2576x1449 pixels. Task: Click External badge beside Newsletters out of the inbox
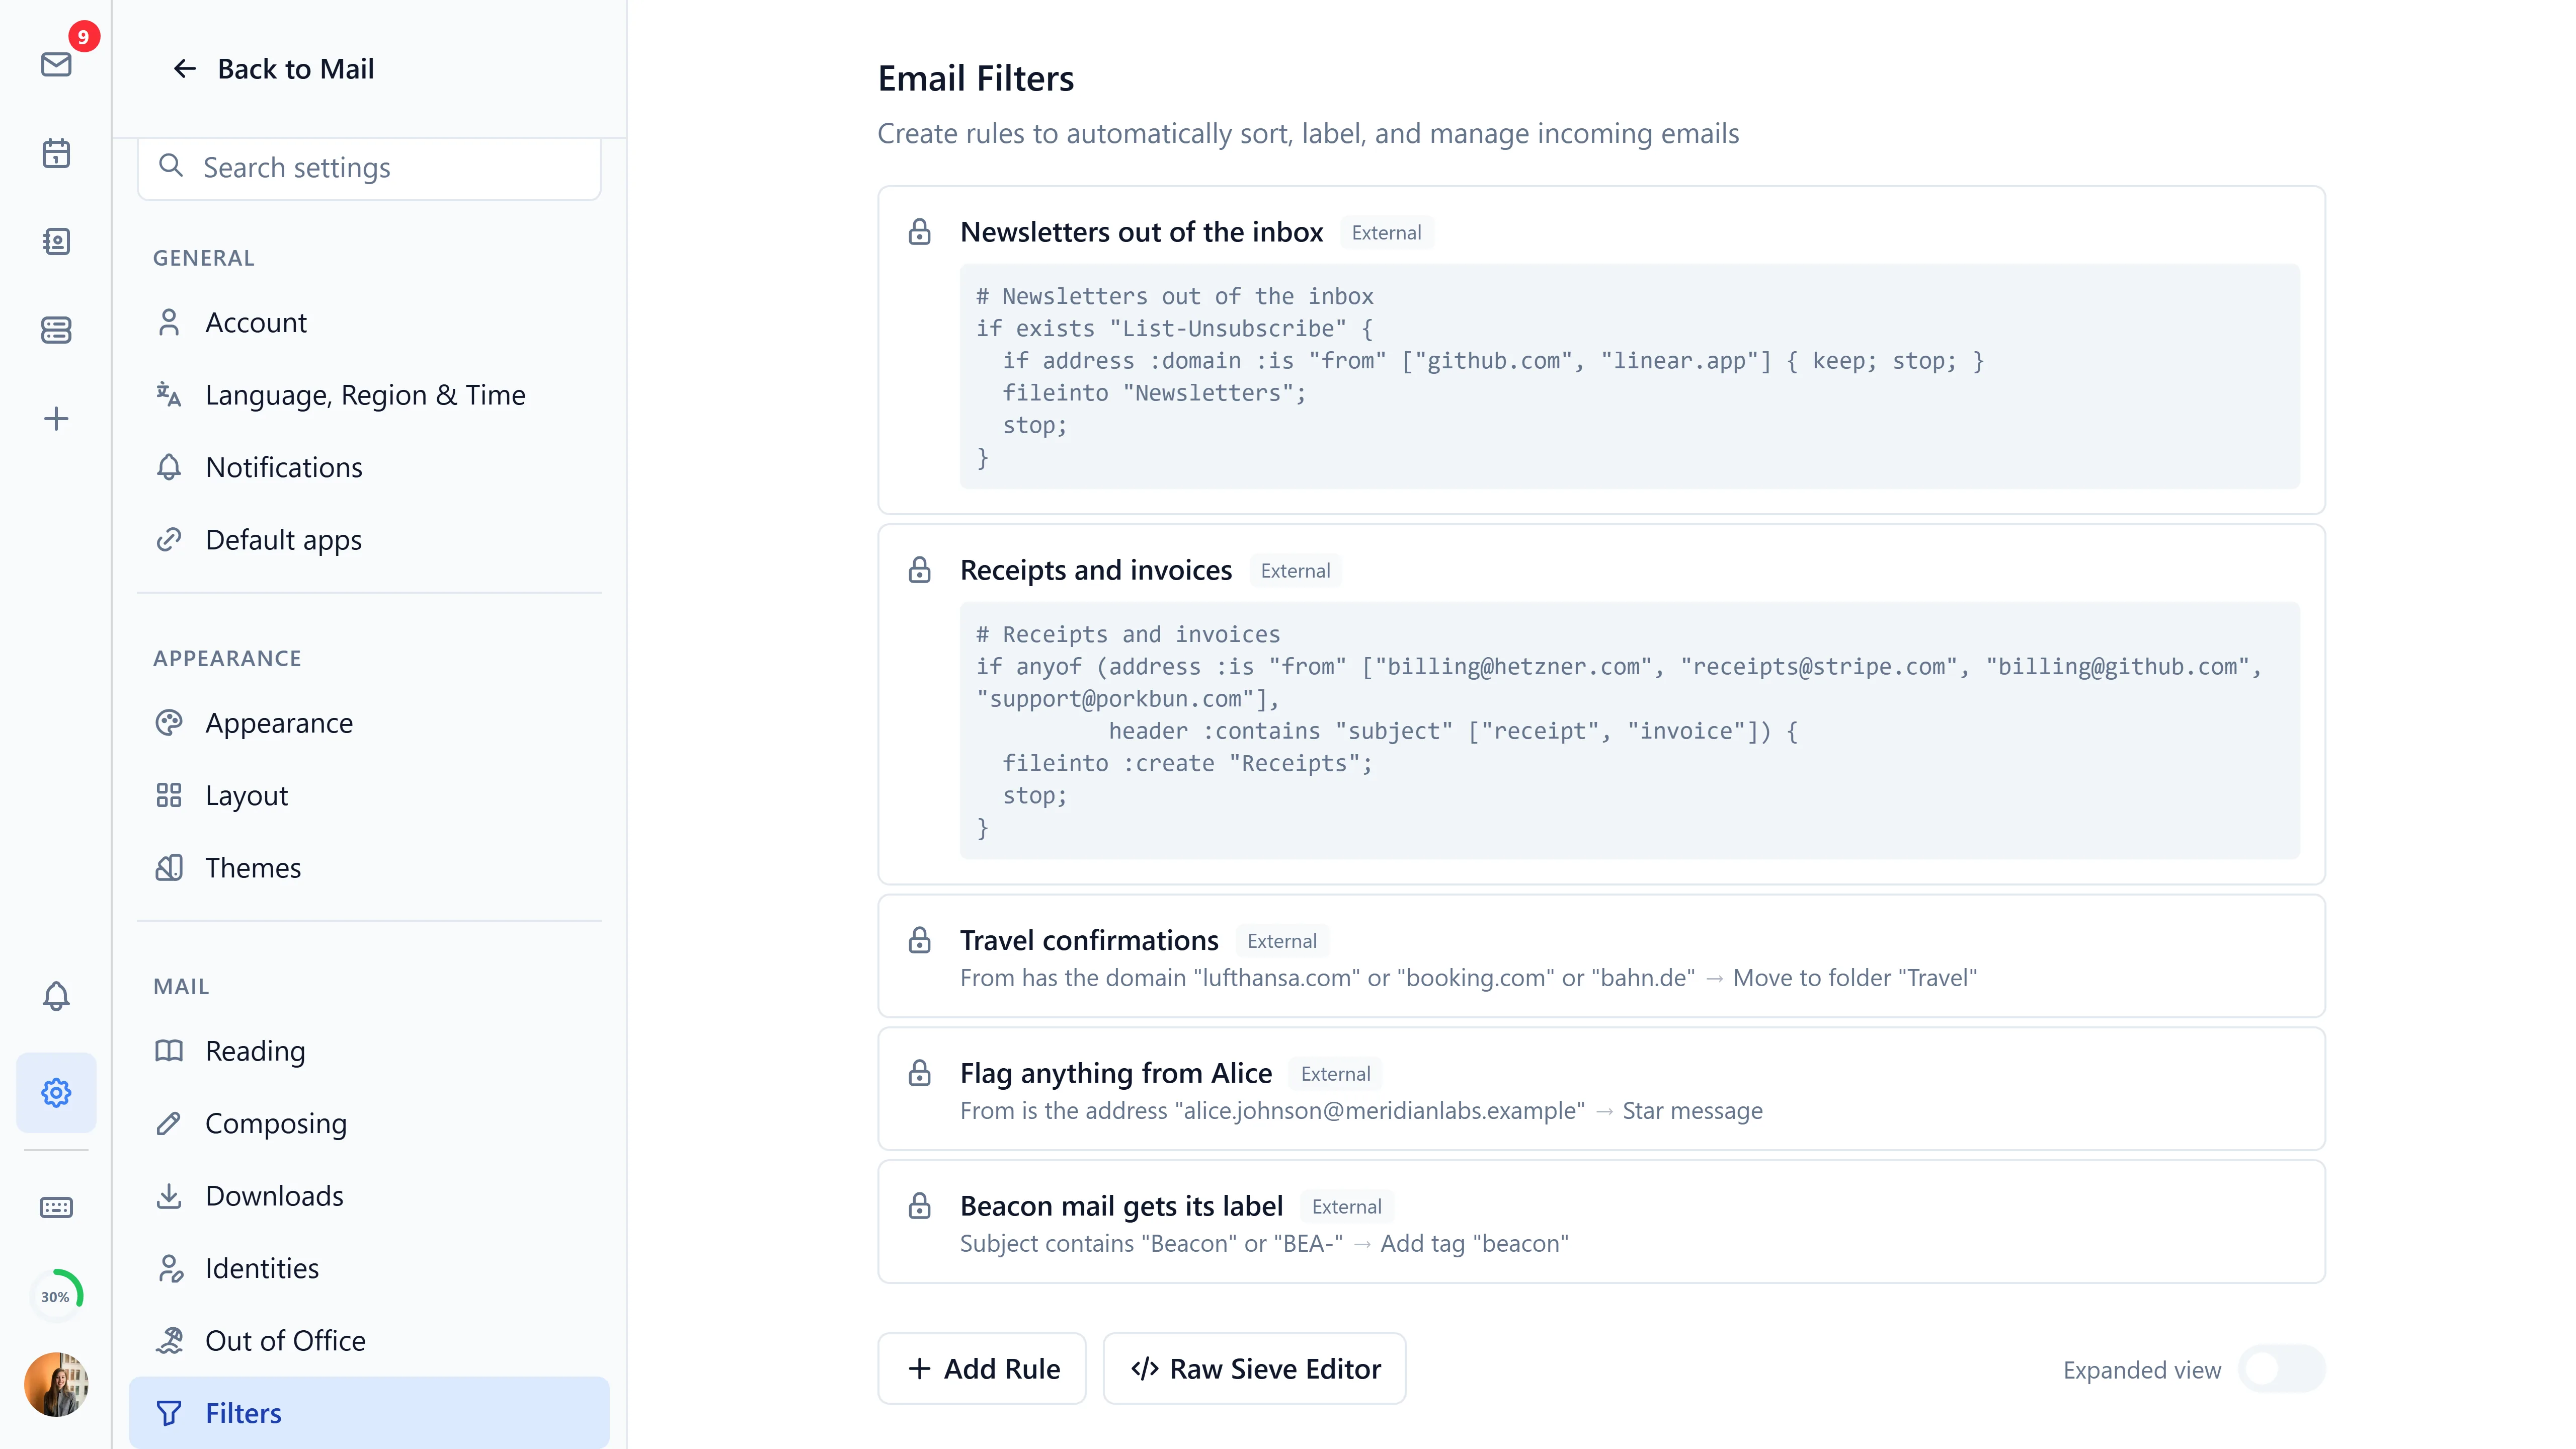1386,232
